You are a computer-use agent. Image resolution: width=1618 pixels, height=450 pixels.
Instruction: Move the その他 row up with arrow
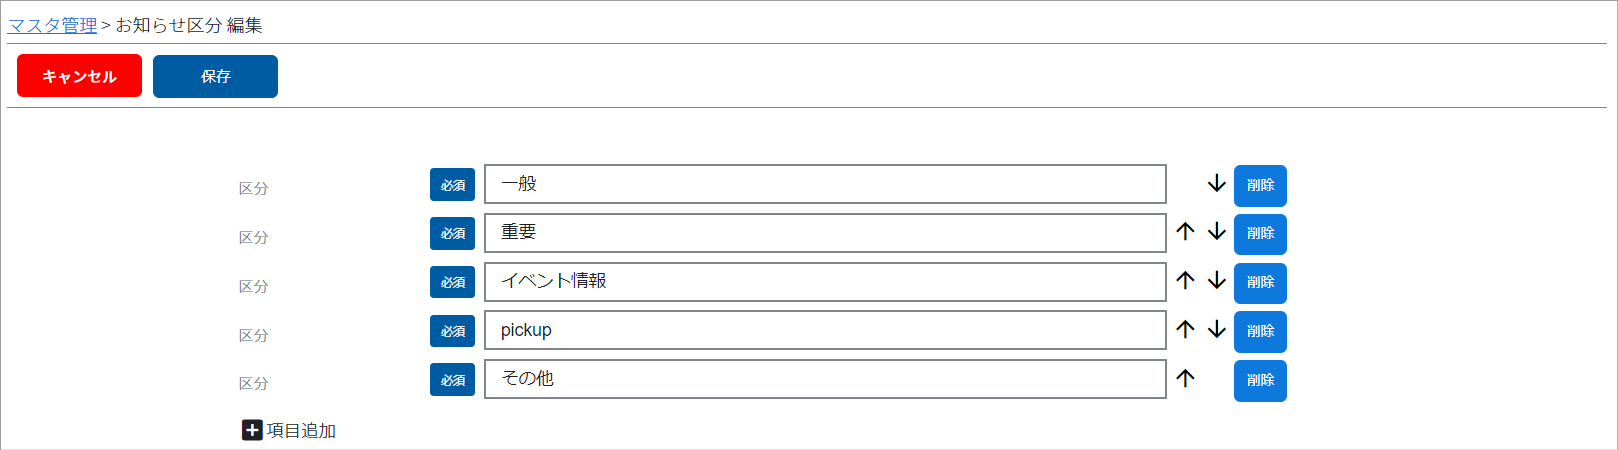pyautogui.click(x=1186, y=379)
